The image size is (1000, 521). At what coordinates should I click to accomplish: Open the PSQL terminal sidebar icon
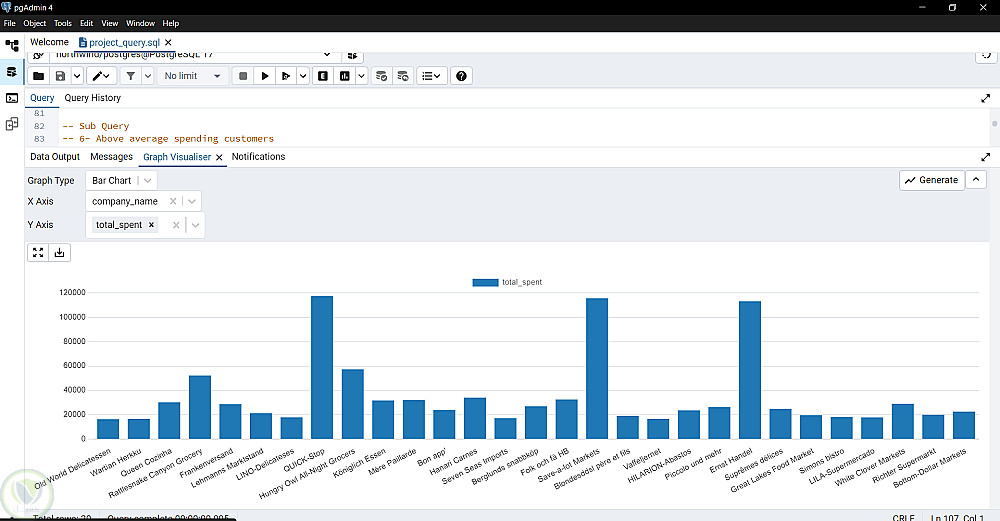pos(12,98)
